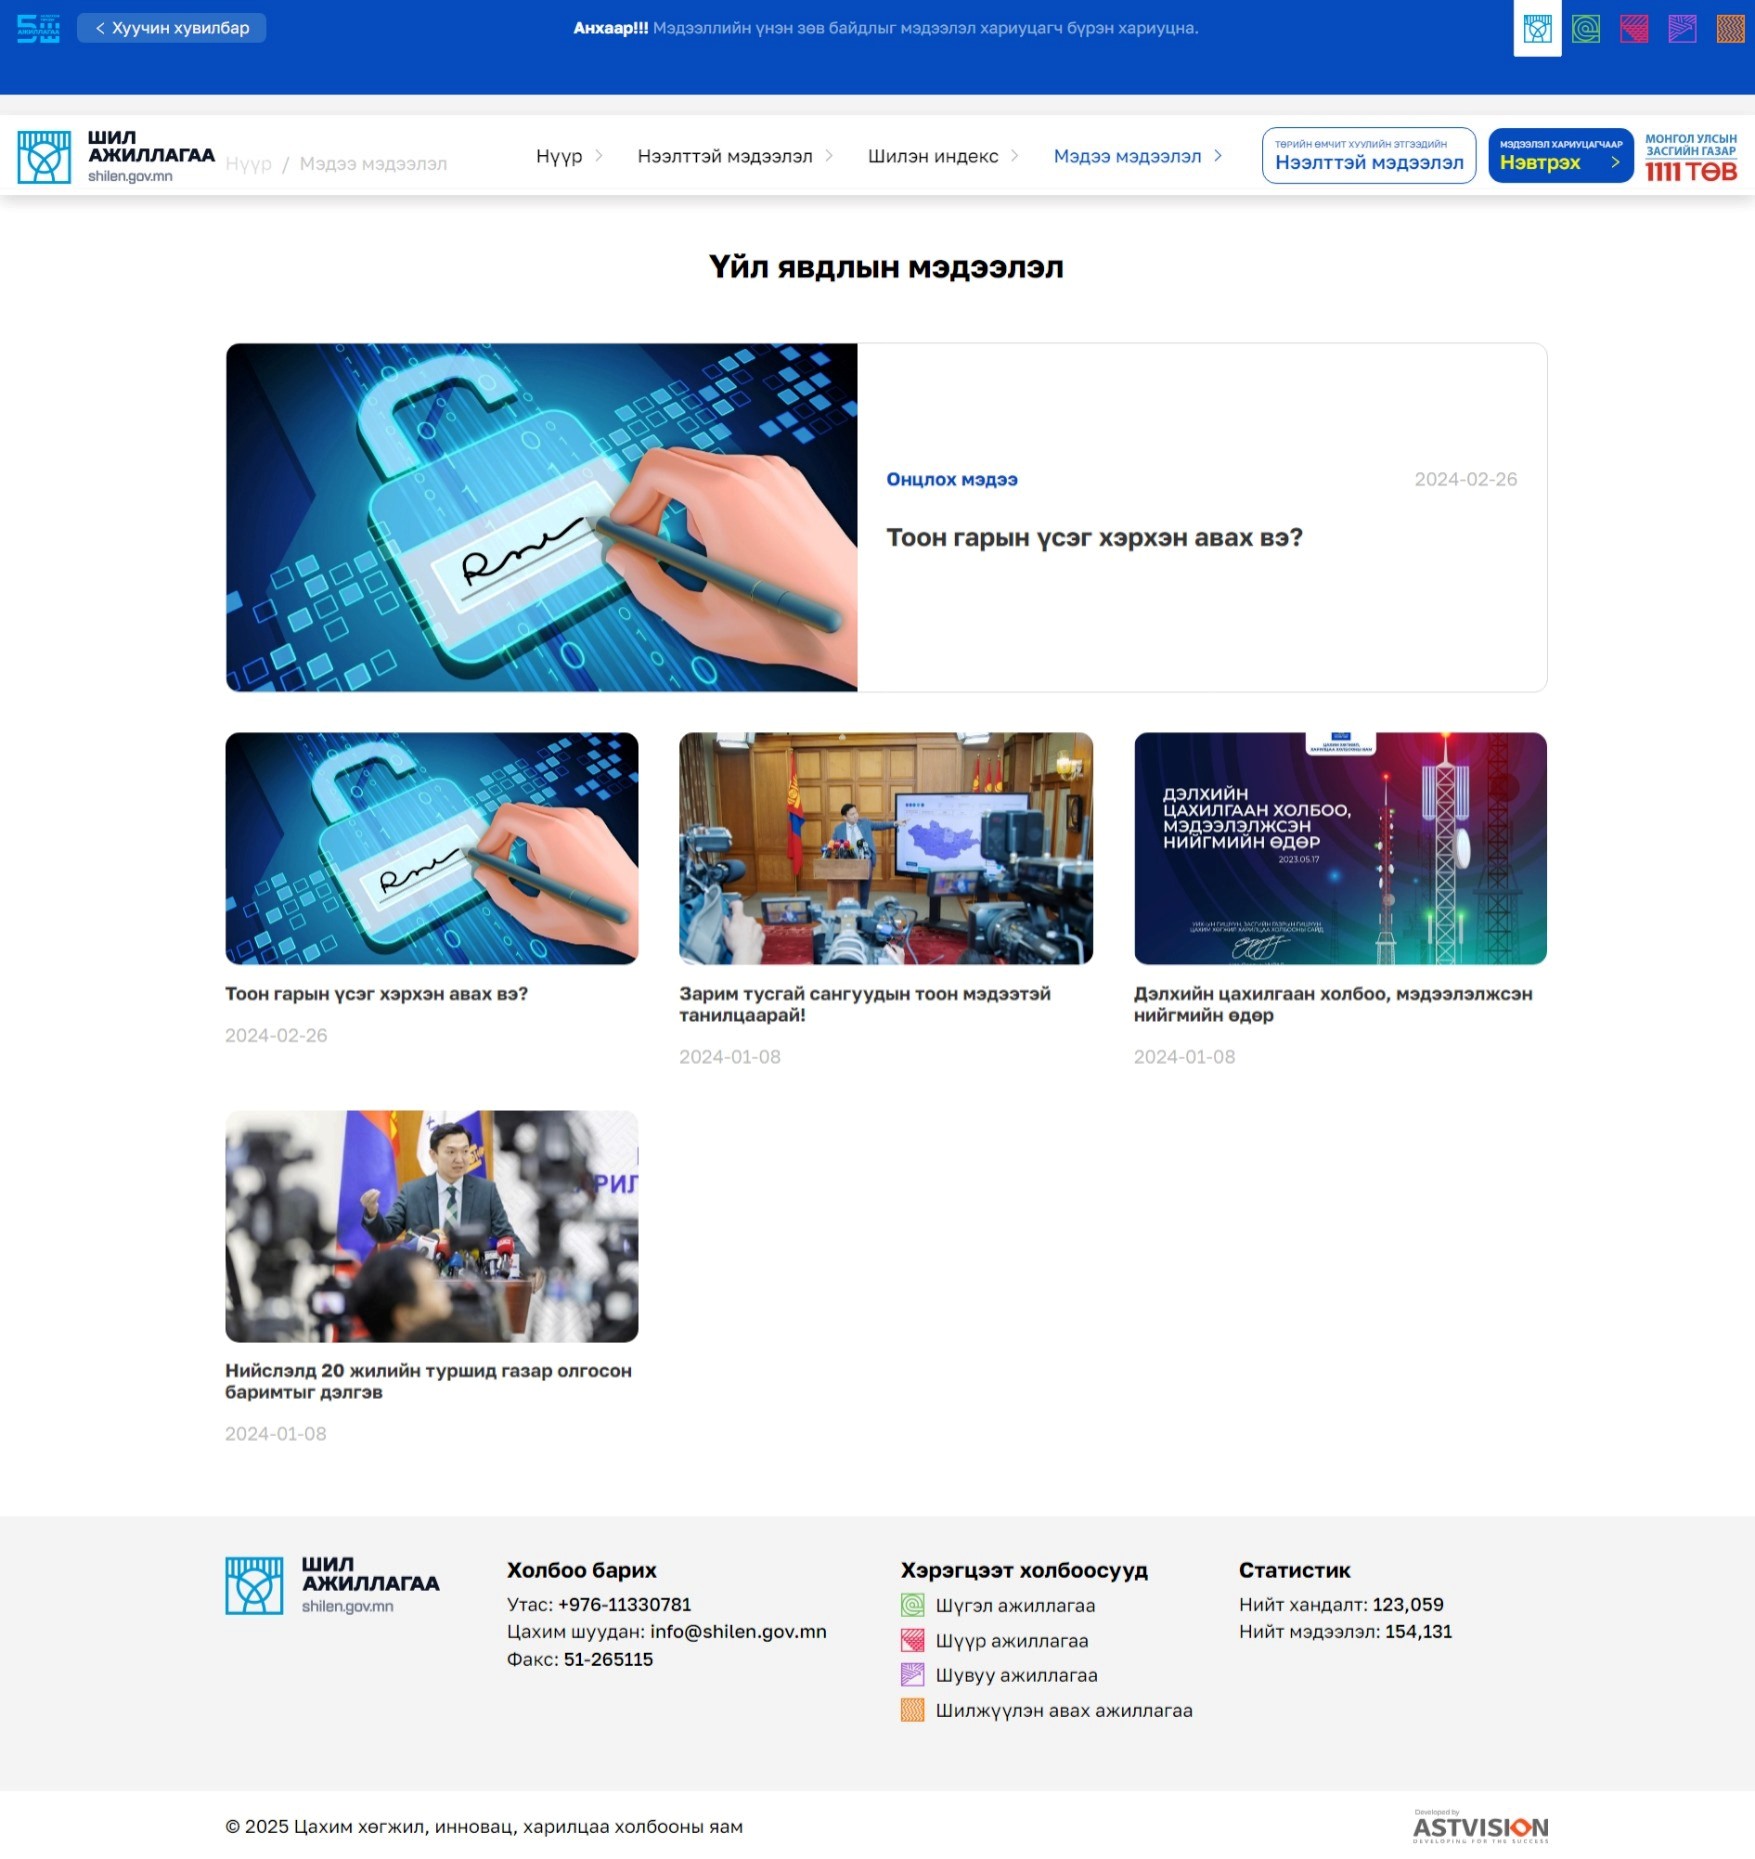Click the ASTVISION developer logo in footer

coord(1480,1827)
